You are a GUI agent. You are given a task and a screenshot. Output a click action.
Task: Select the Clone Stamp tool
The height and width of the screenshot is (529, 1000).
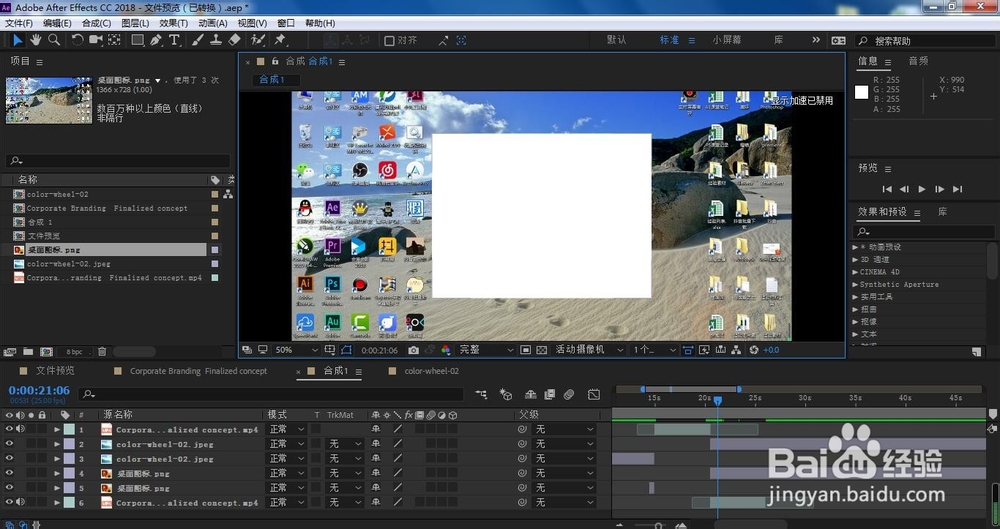click(216, 40)
